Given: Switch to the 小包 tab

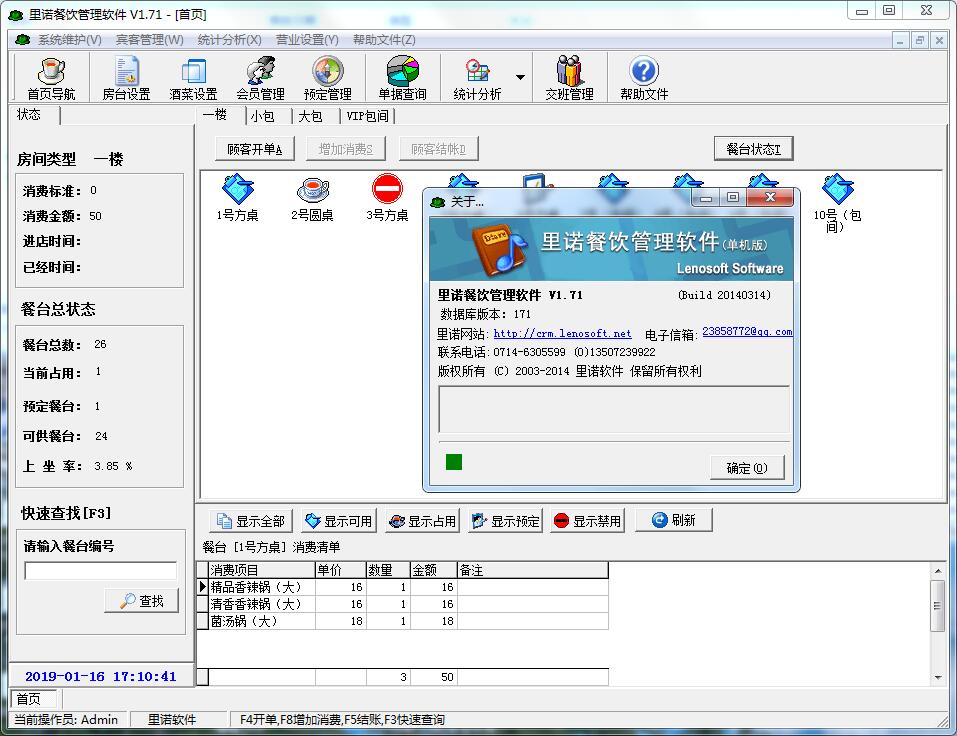Looking at the screenshot, I should coord(262,116).
